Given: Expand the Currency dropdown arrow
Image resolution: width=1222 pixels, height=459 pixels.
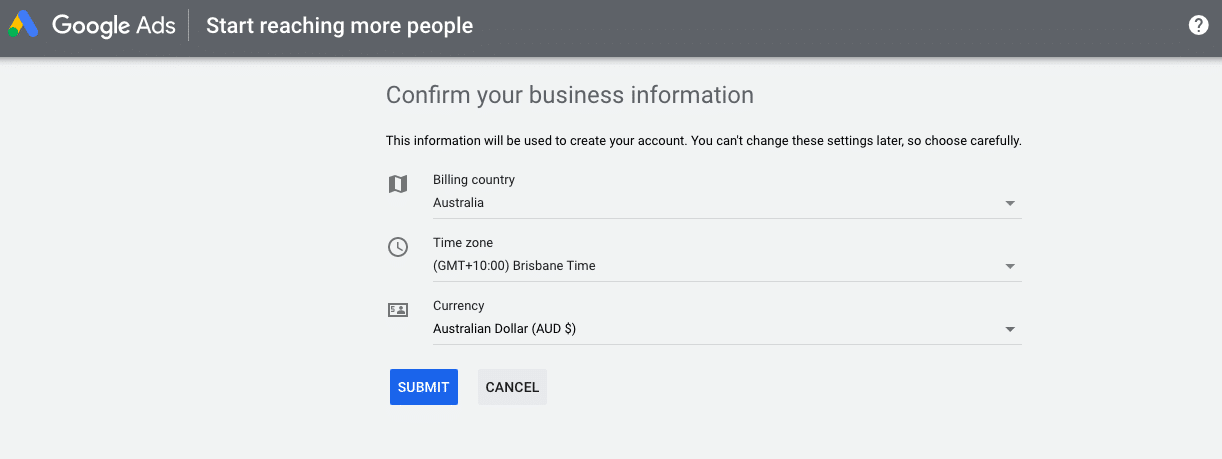Looking at the screenshot, I should [x=1010, y=329].
